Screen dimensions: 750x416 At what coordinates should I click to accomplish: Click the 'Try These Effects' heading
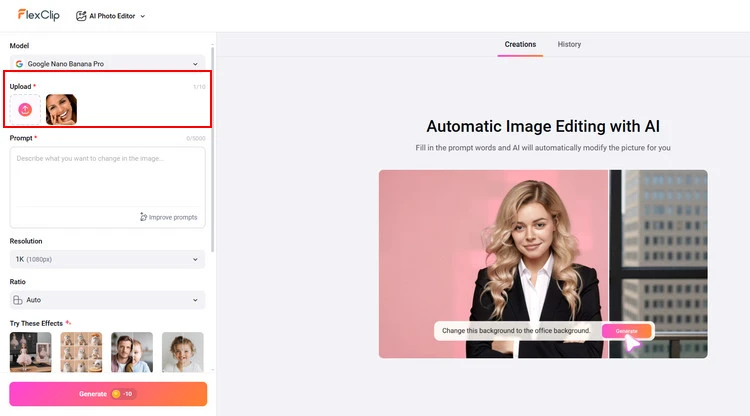click(x=36, y=323)
